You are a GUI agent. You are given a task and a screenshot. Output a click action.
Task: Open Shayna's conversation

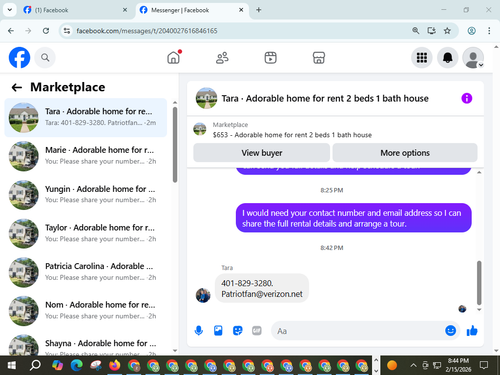tap(86, 345)
